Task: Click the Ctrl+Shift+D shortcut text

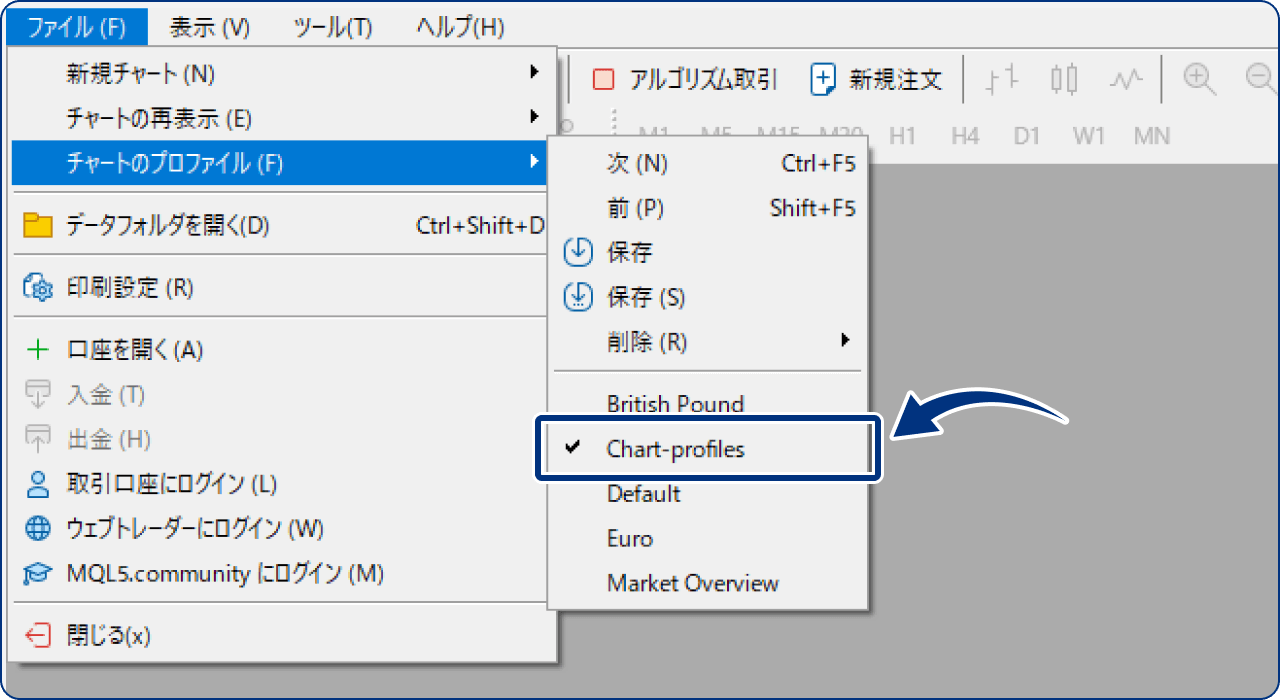Action: coord(481,226)
